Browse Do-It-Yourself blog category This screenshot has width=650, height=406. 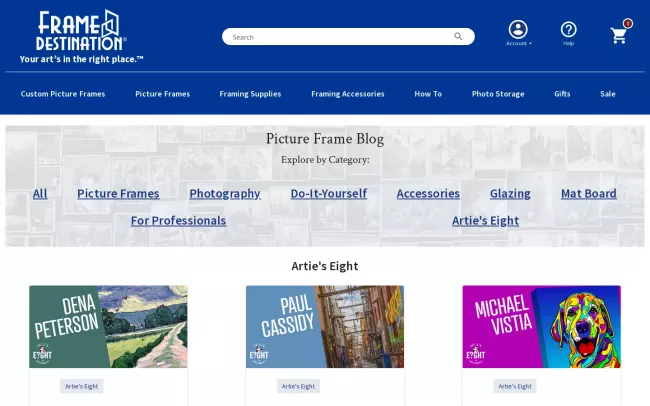pos(329,194)
